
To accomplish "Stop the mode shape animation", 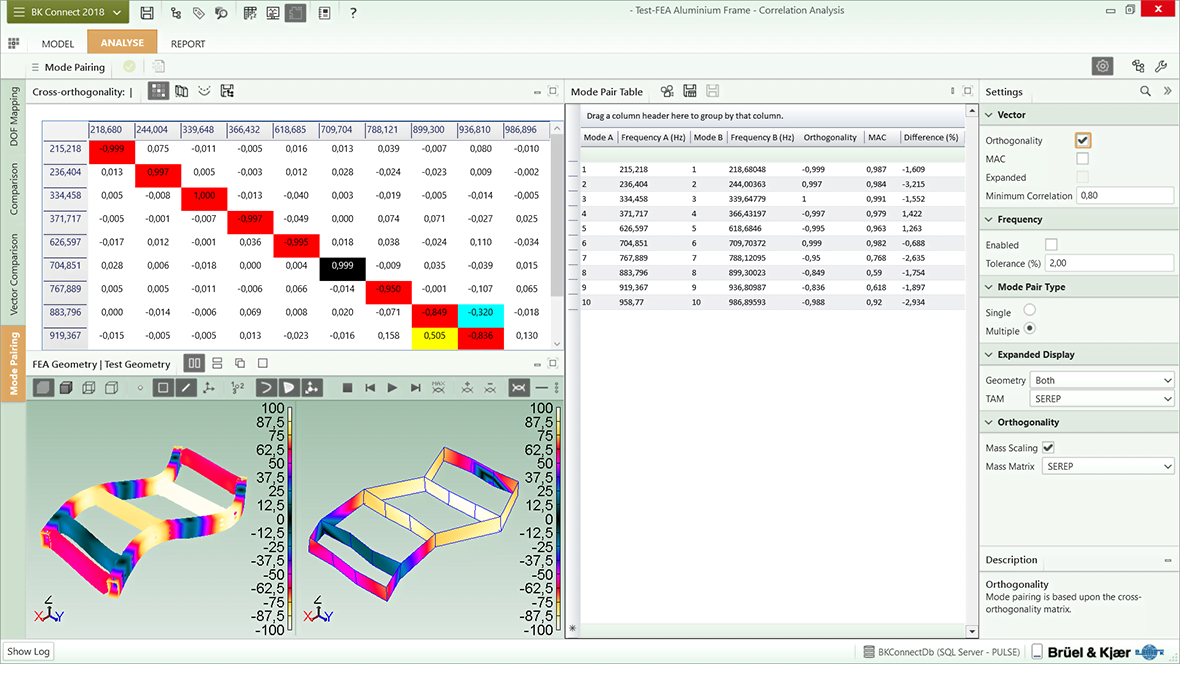I will coord(347,388).
